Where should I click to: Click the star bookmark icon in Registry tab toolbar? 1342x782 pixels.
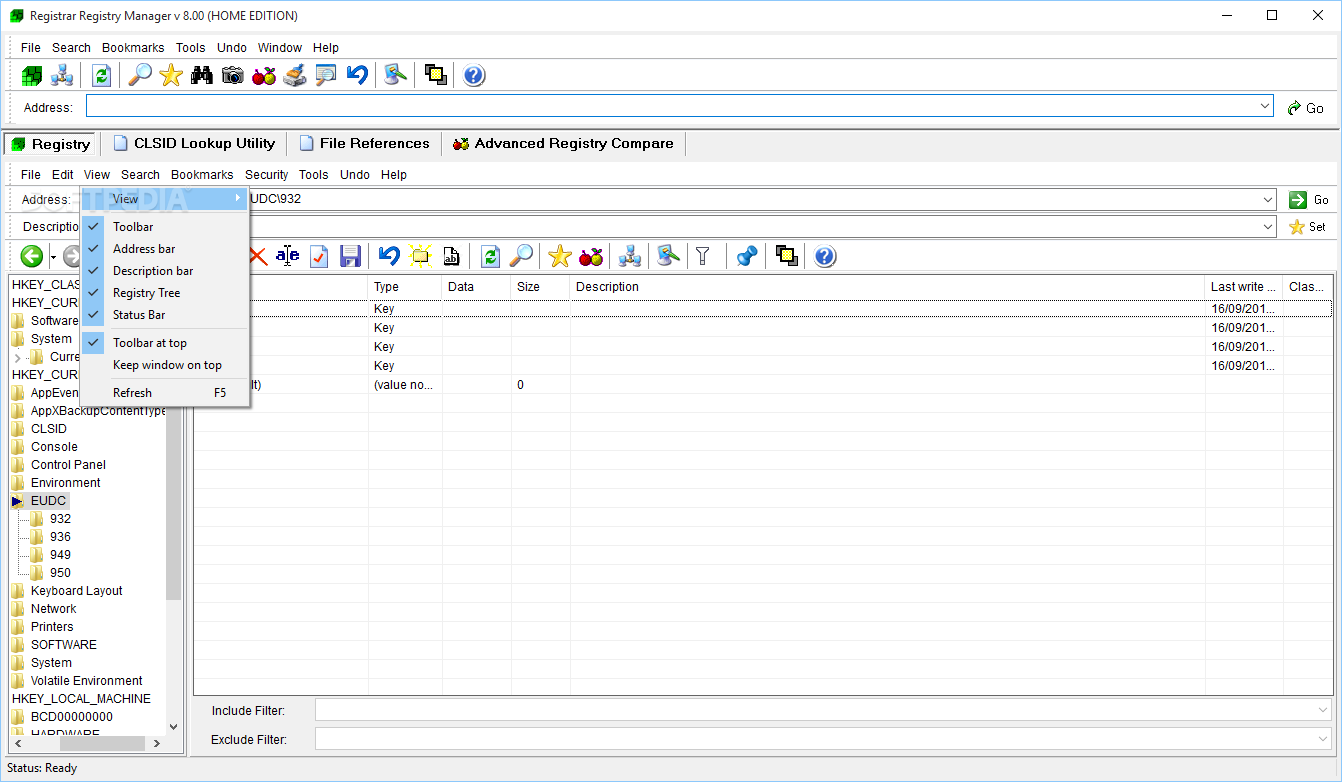point(560,257)
